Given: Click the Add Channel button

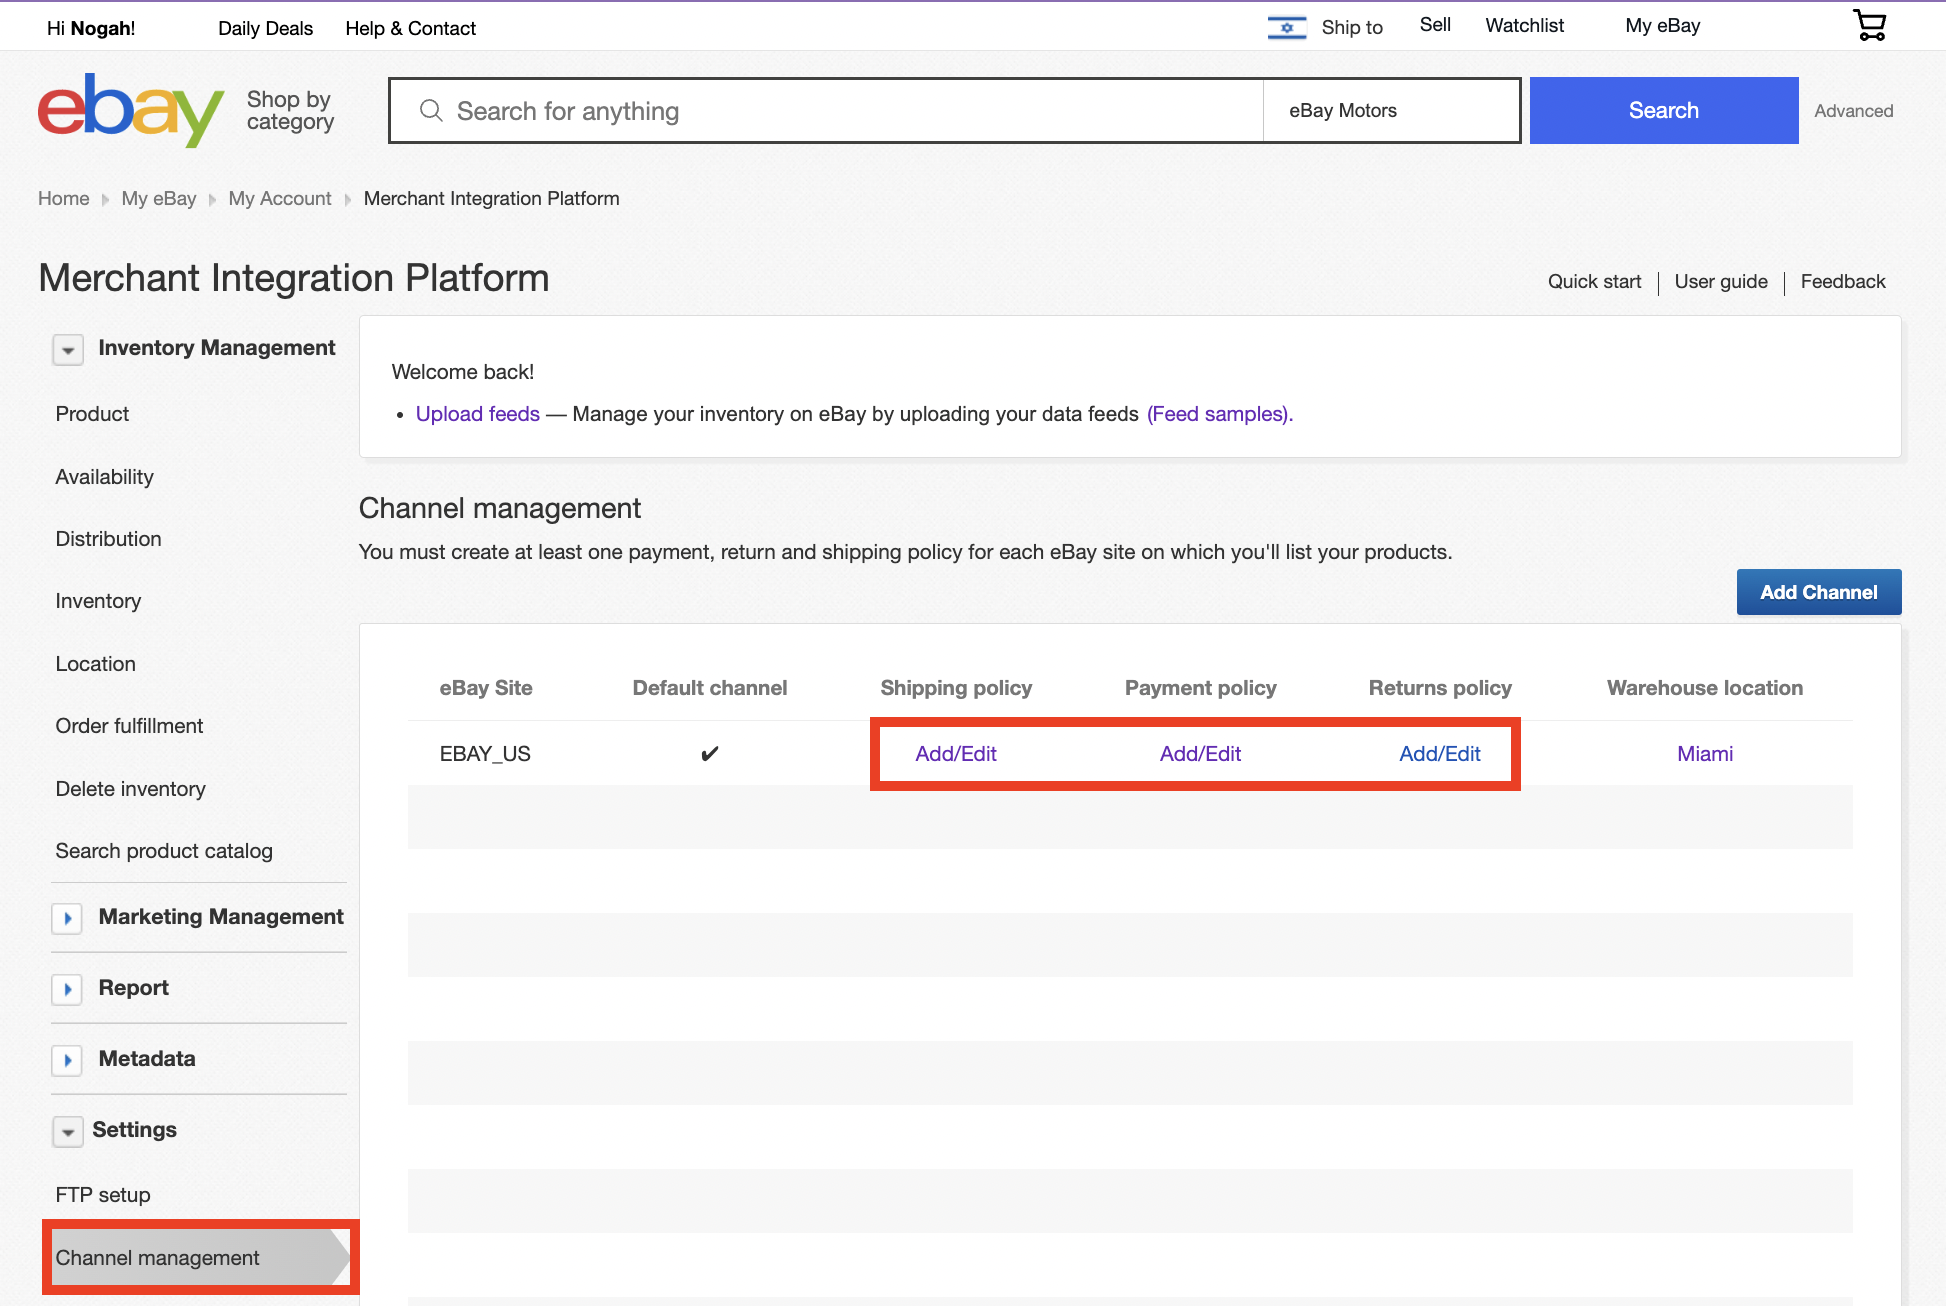Looking at the screenshot, I should point(1818,592).
